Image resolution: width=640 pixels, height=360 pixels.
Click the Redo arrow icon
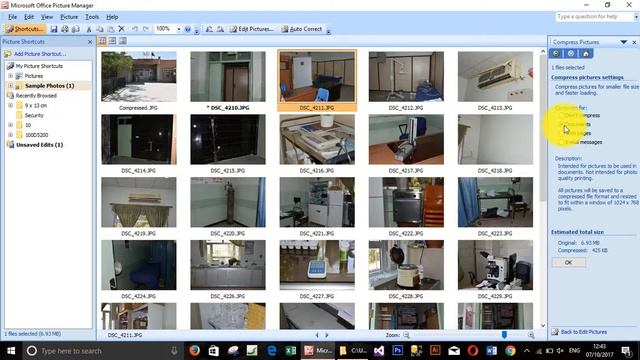146,29
